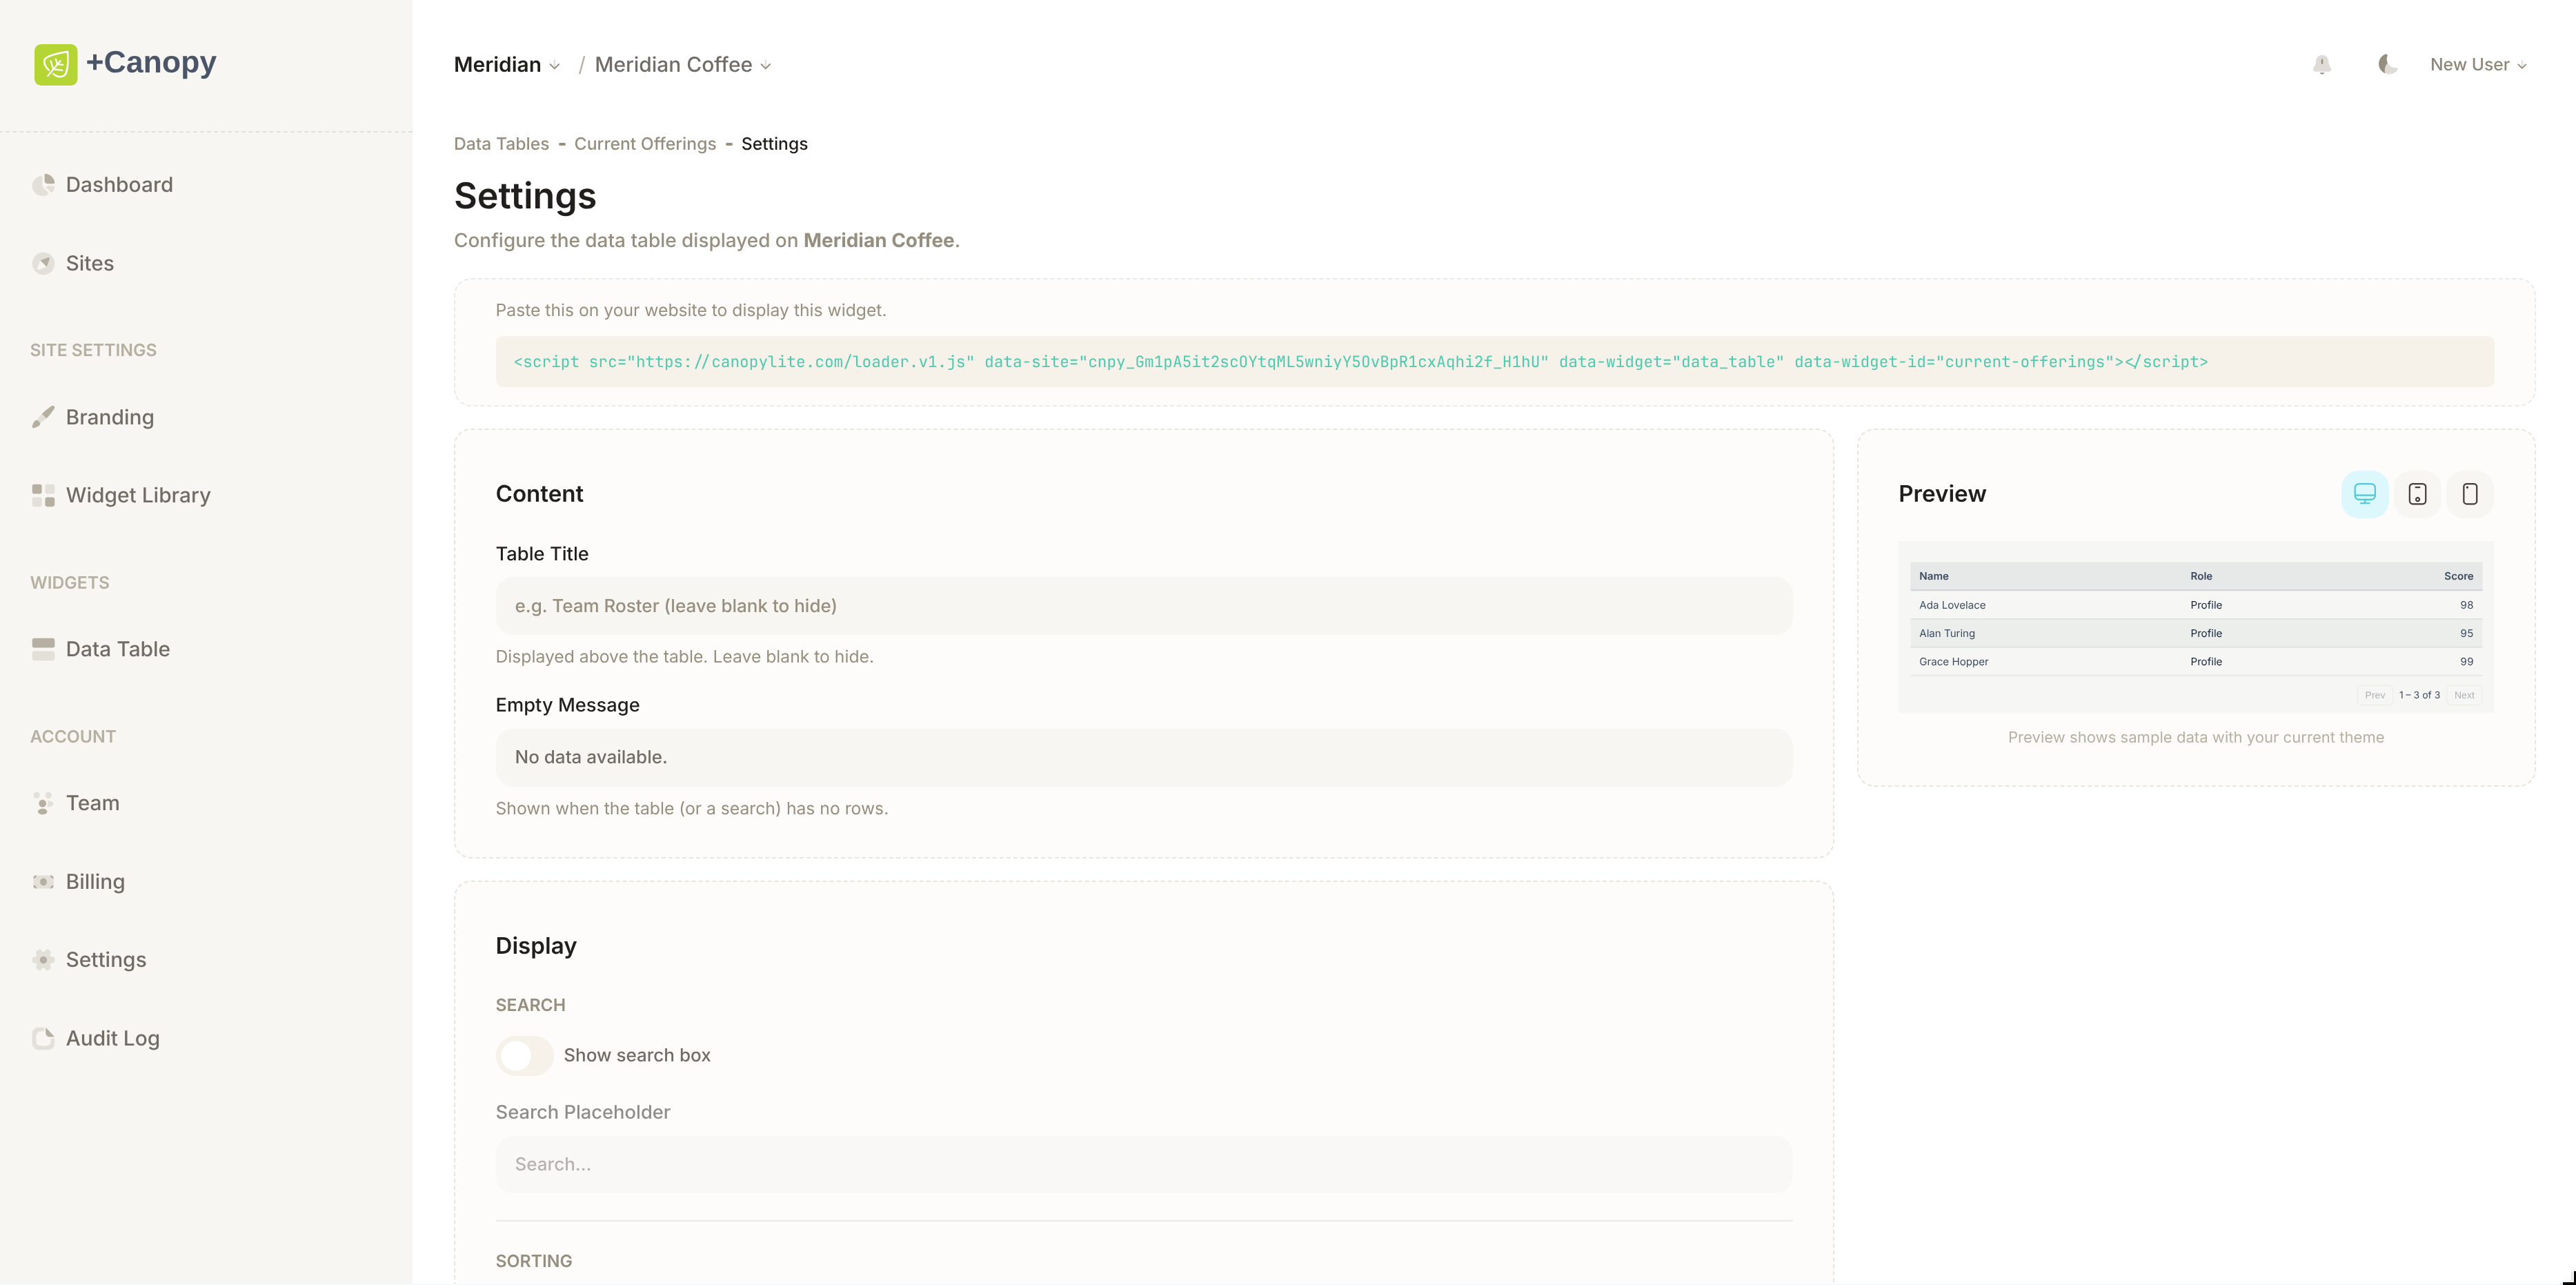This screenshot has width=2576, height=1285.
Task: Click the Score column header in preview
Action: pos(2458,576)
